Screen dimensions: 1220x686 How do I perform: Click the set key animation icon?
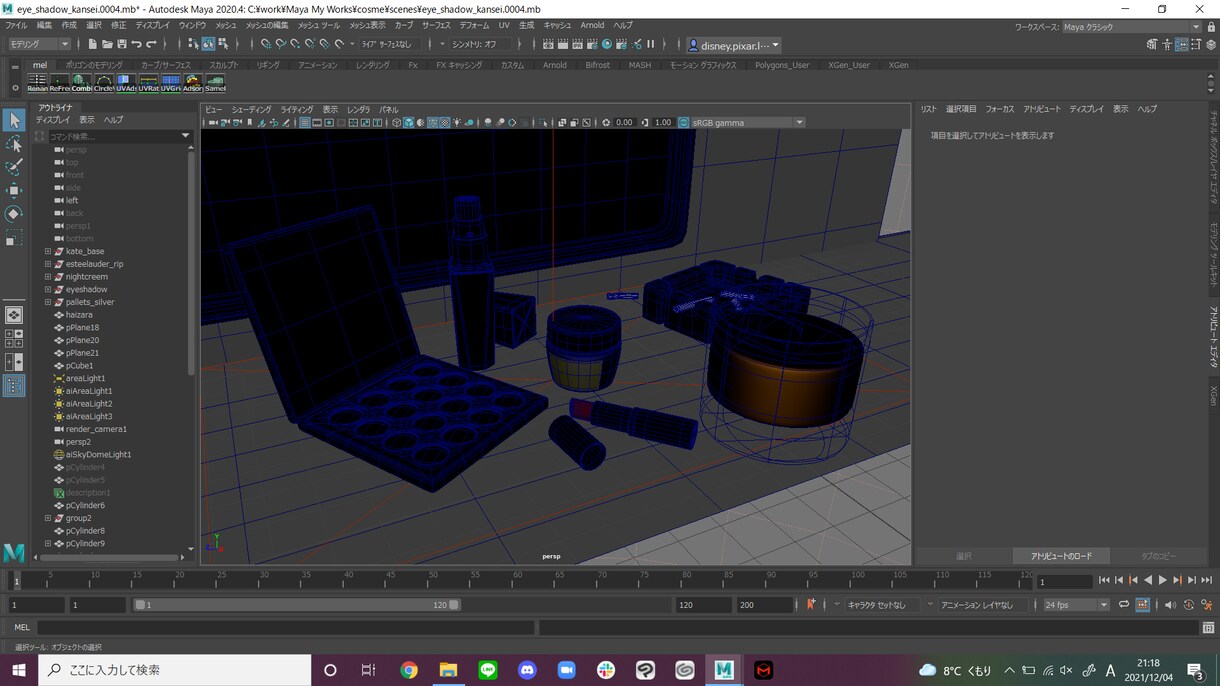click(811, 605)
